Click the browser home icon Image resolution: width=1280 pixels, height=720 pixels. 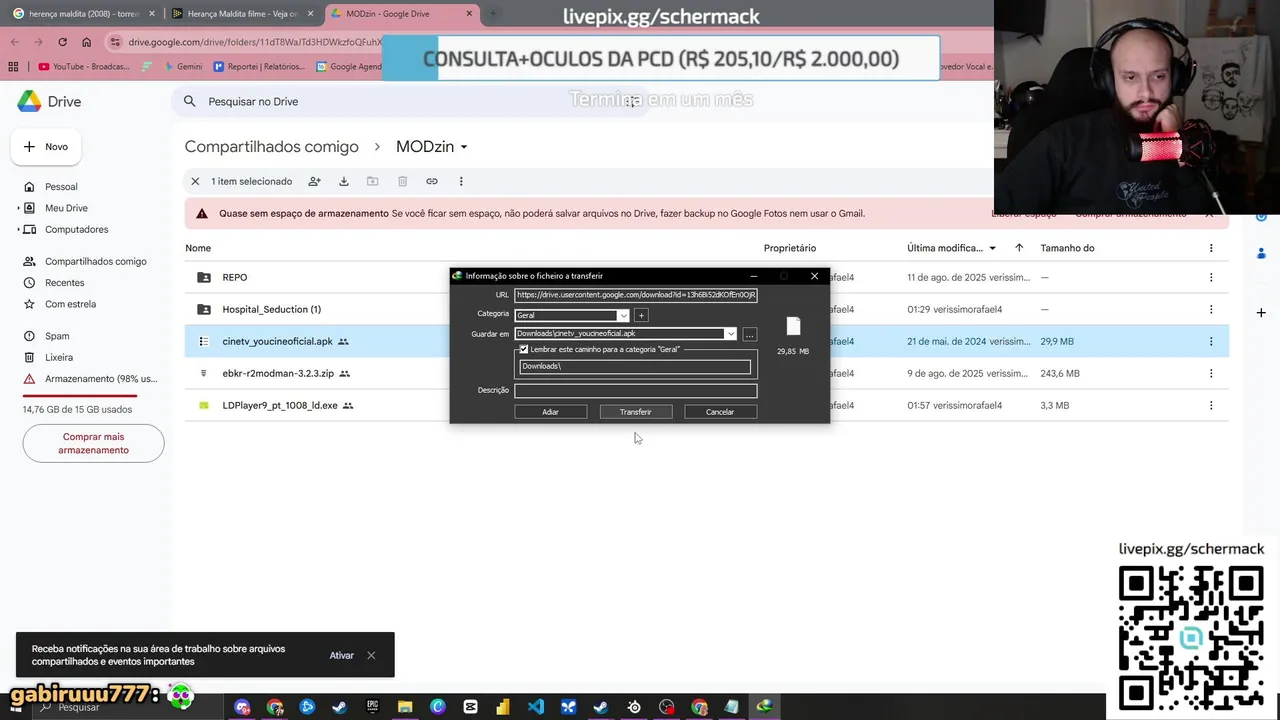87,42
